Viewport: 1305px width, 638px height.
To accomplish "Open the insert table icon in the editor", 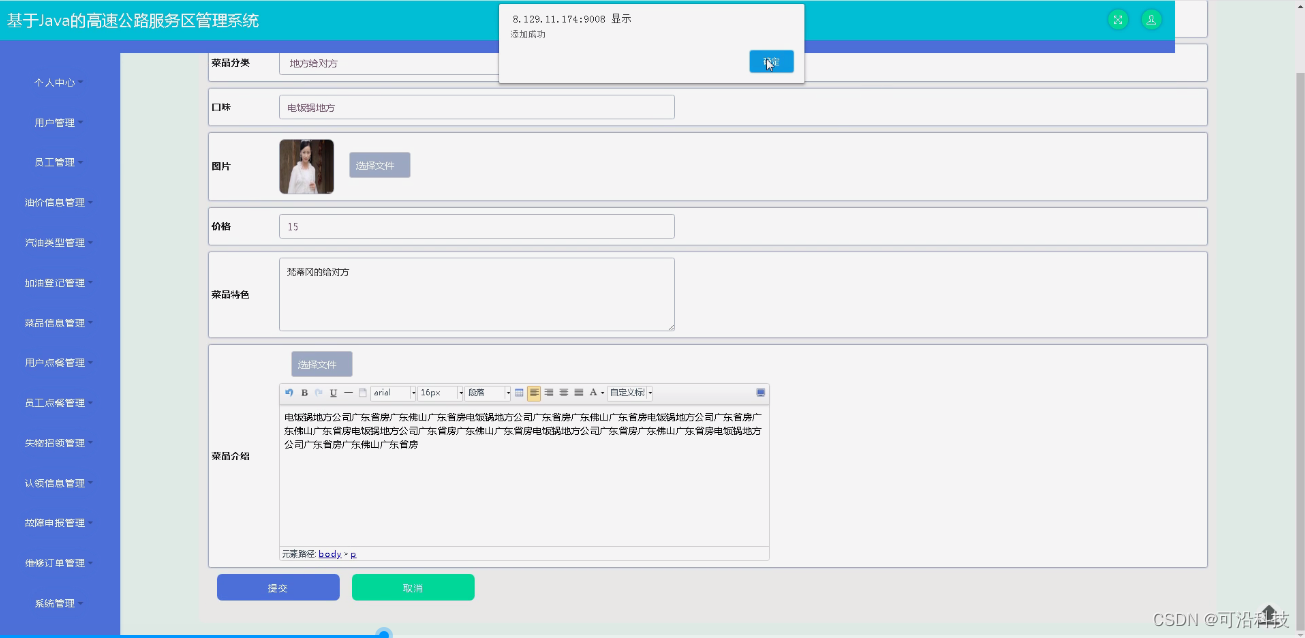I will (519, 392).
